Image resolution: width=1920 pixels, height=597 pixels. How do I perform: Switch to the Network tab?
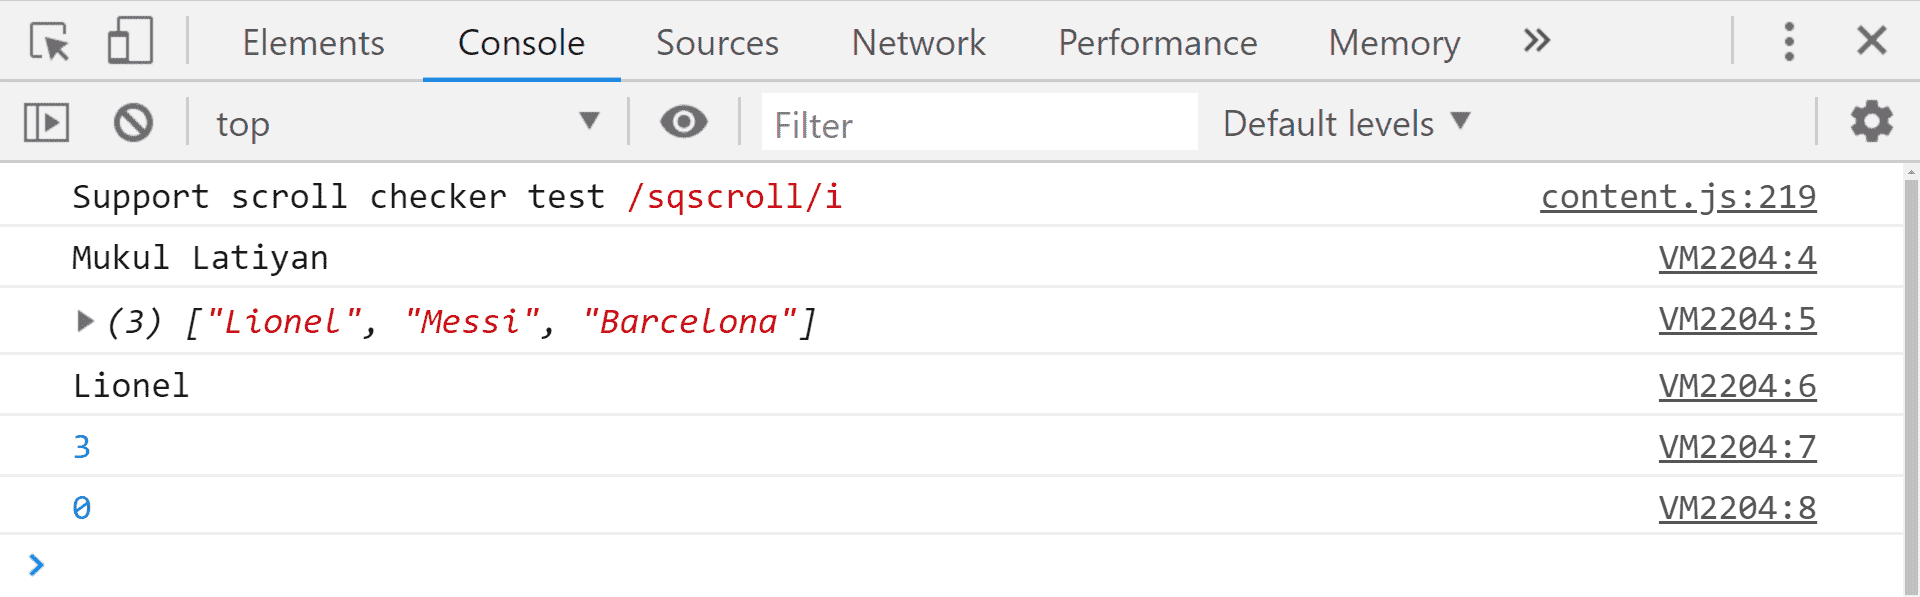(x=918, y=43)
